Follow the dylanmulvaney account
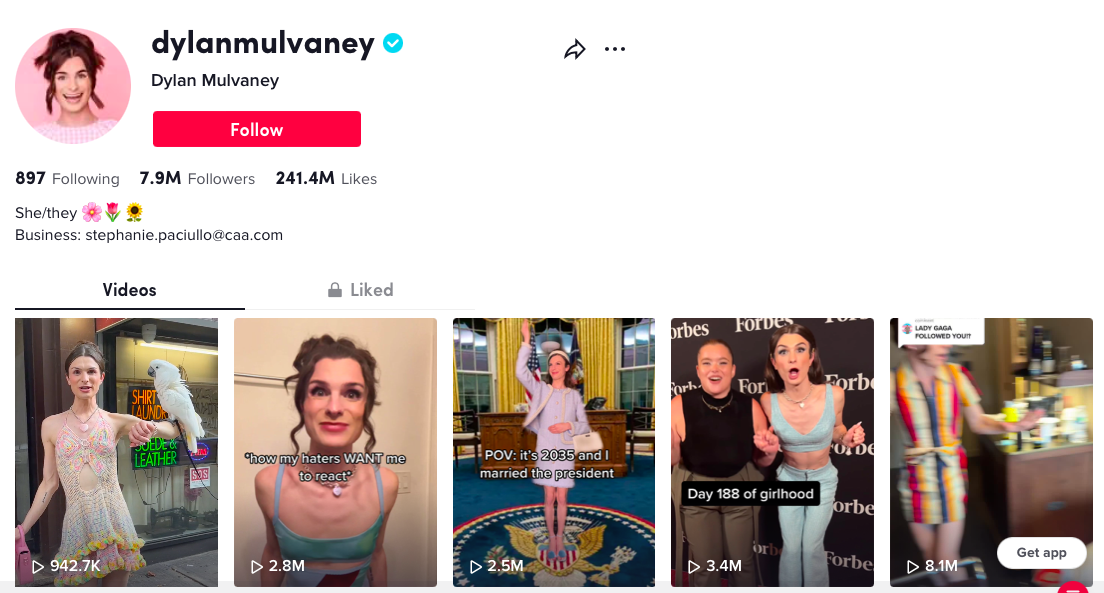 tap(257, 129)
